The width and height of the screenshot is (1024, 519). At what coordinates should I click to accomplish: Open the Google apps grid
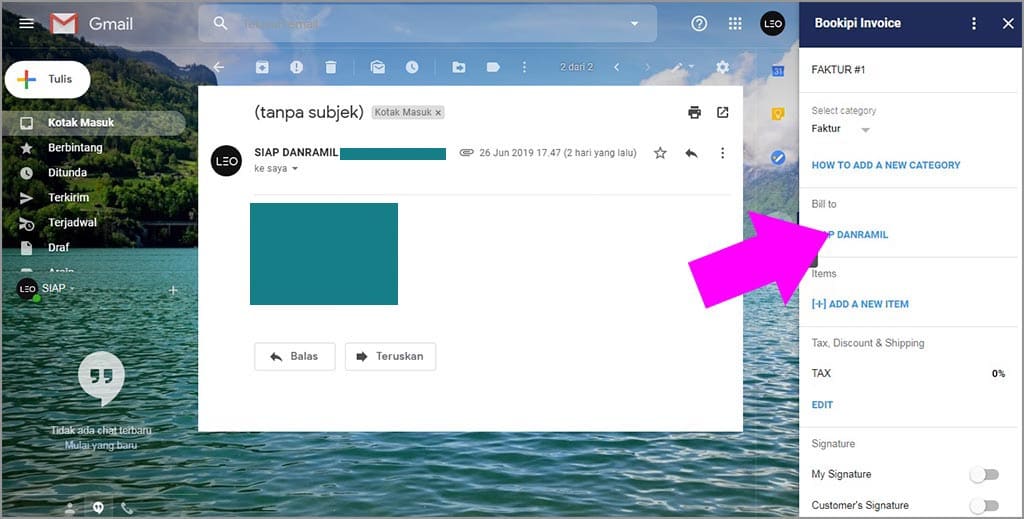[735, 24]
